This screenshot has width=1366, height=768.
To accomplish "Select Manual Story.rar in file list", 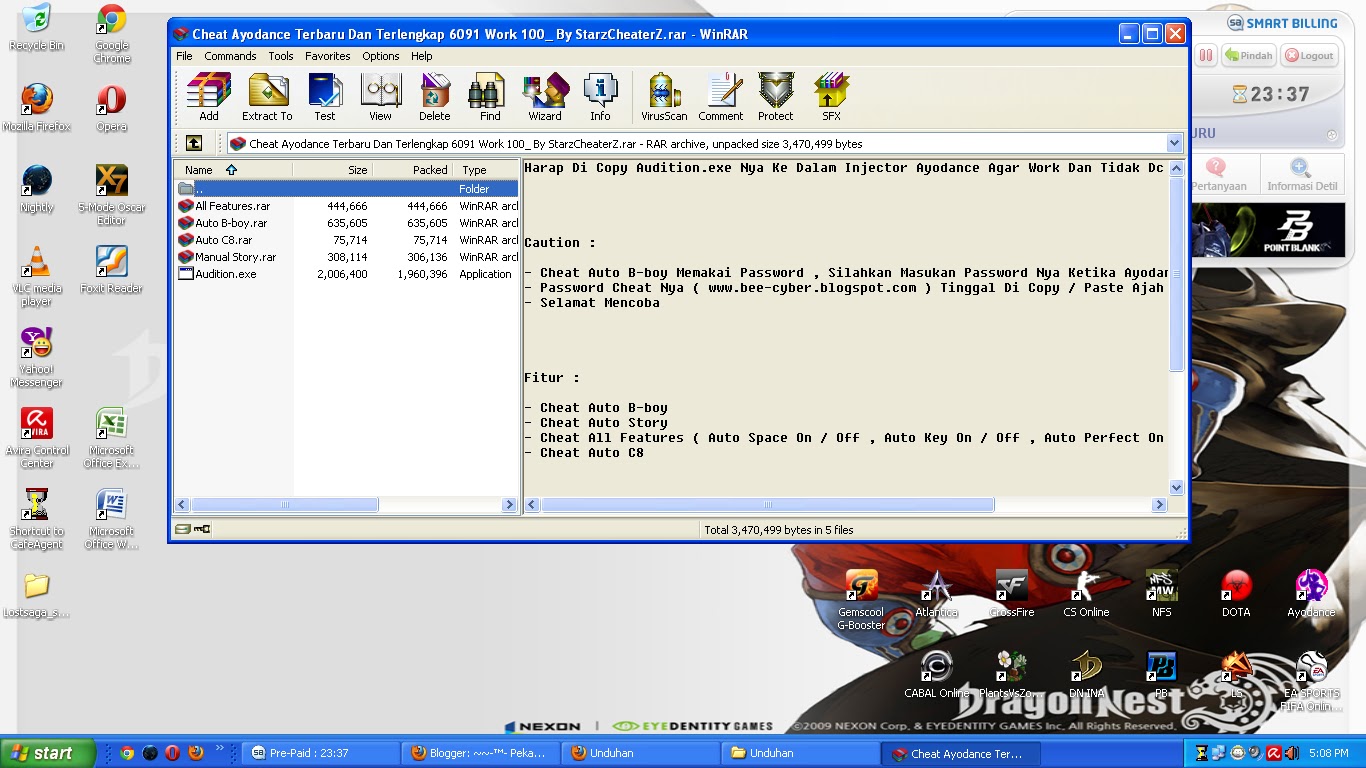I will [x=235, y=257].
